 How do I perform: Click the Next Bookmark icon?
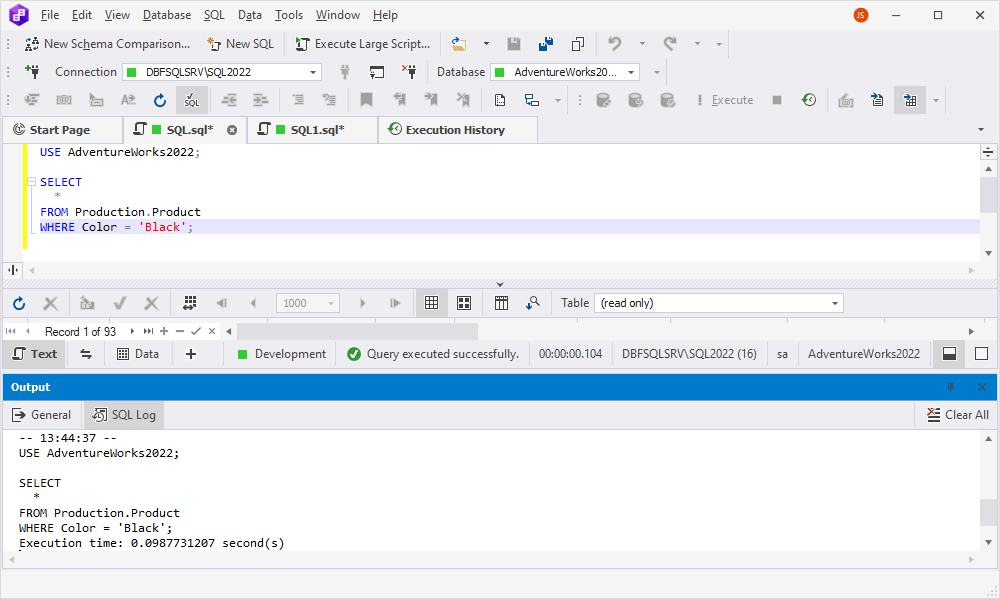pyautogui.click(x=431, y=100)
